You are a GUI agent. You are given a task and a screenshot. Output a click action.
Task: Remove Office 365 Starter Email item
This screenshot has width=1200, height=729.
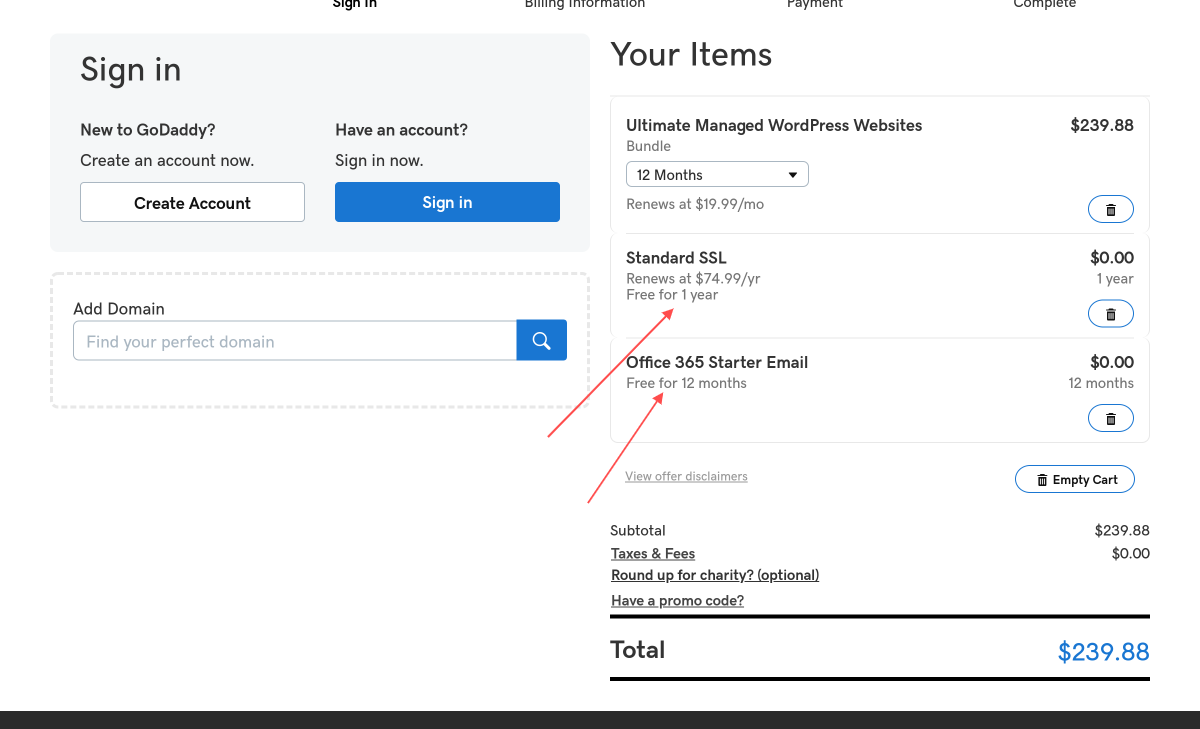(x=1110, y=418)
